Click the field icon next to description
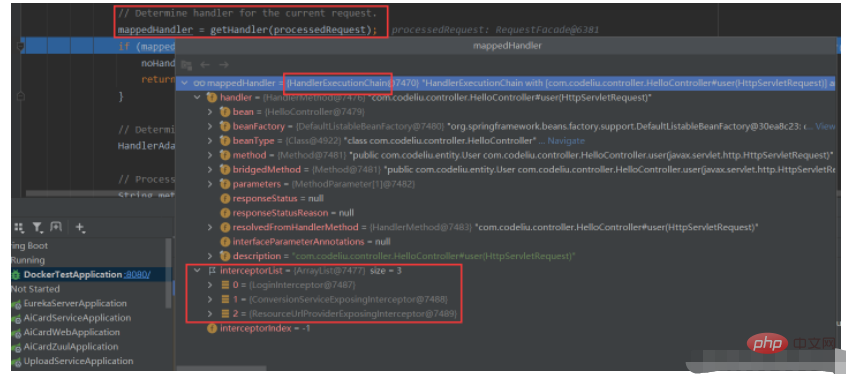 [x=225, y=256]
